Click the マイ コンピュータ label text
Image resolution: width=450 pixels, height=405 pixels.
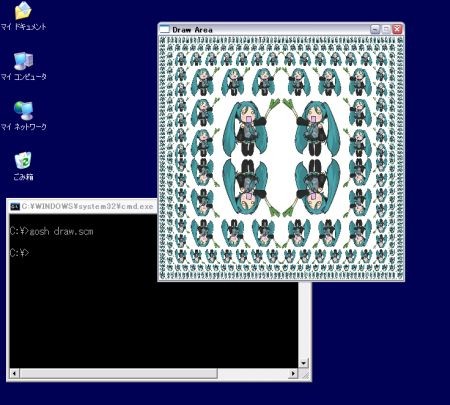pos(23,77)
